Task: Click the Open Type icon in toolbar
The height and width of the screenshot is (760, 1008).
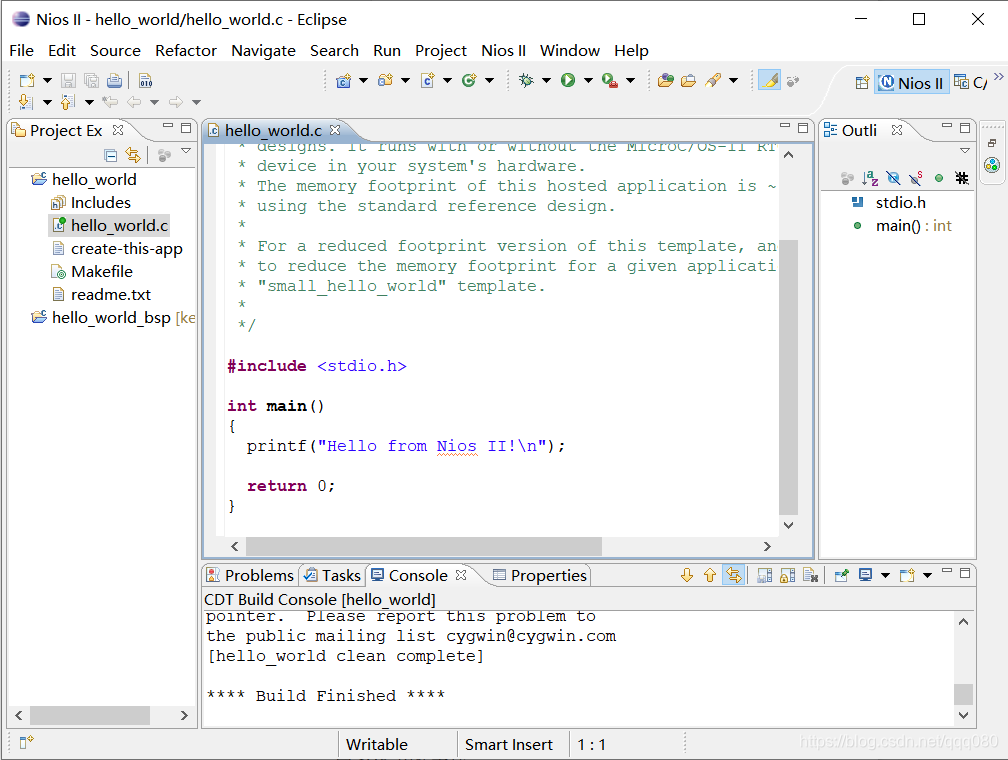Action: click(x=666, y=80)
